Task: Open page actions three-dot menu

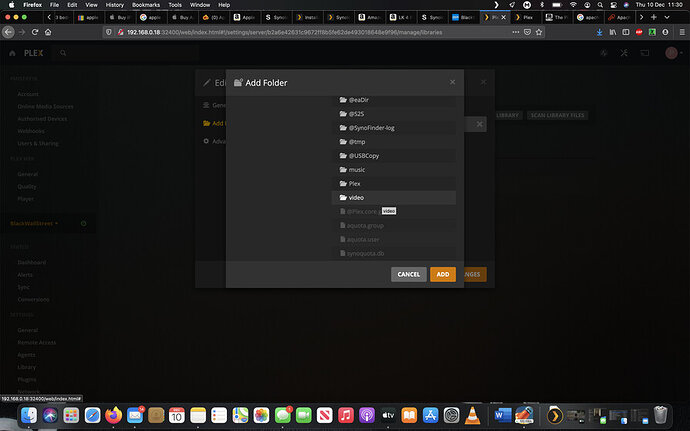Action: point(515,32)
